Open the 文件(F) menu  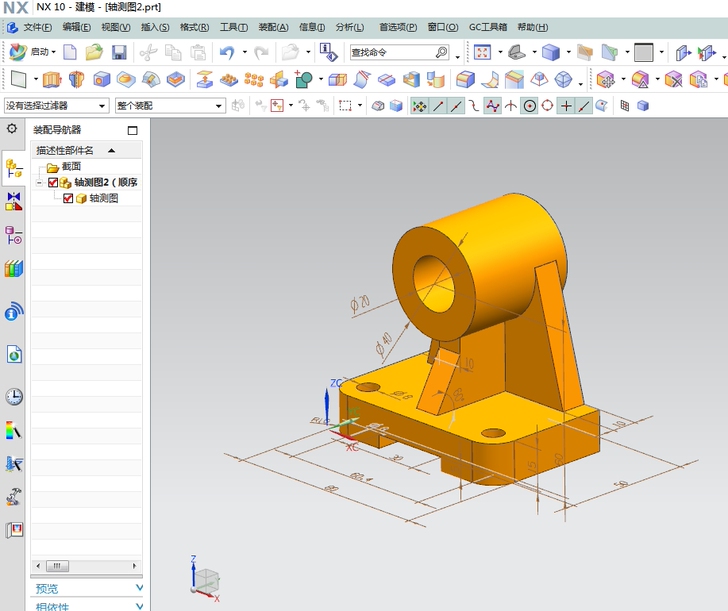pyautogui.click(x=38, y=27)
